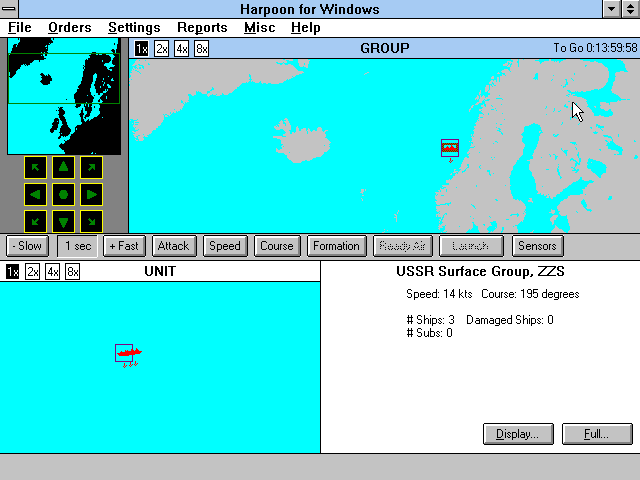Click the USSR Surface Group, ZZS title
This screenshot has width=640, height=480.
point(480,272)
